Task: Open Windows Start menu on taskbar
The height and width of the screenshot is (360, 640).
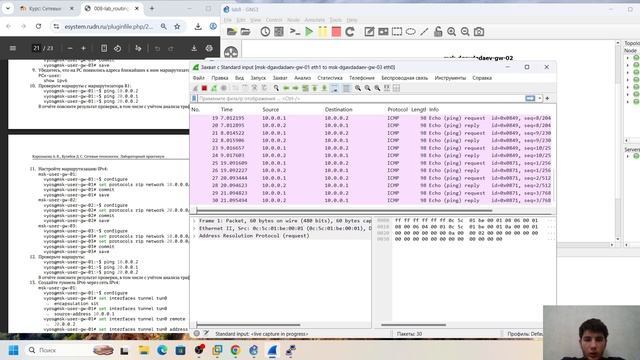Action: click(13, 350)
